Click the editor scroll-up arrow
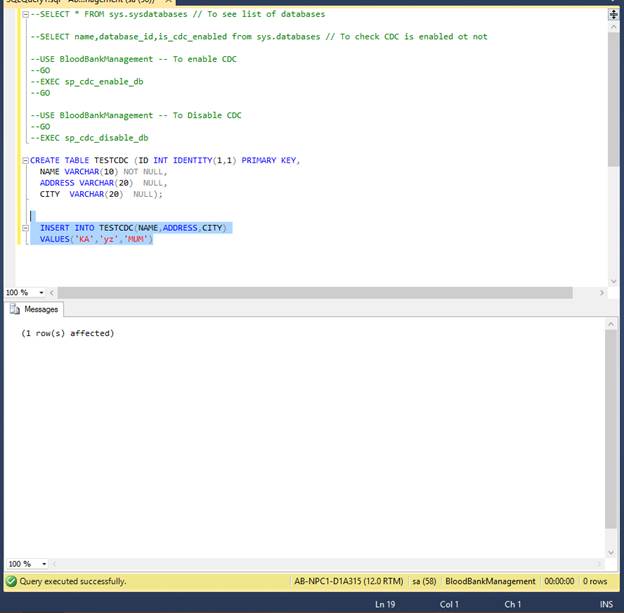 point(612,25)
